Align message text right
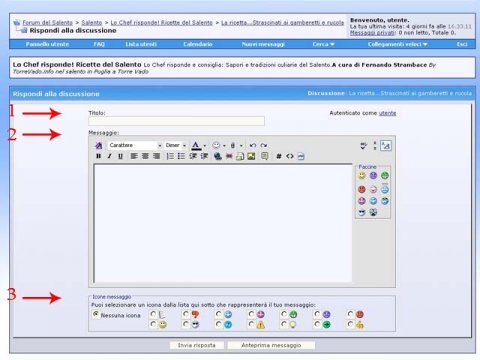Image resolution: width=480 pixels, height=360 pixels. (x=156, y=156)
